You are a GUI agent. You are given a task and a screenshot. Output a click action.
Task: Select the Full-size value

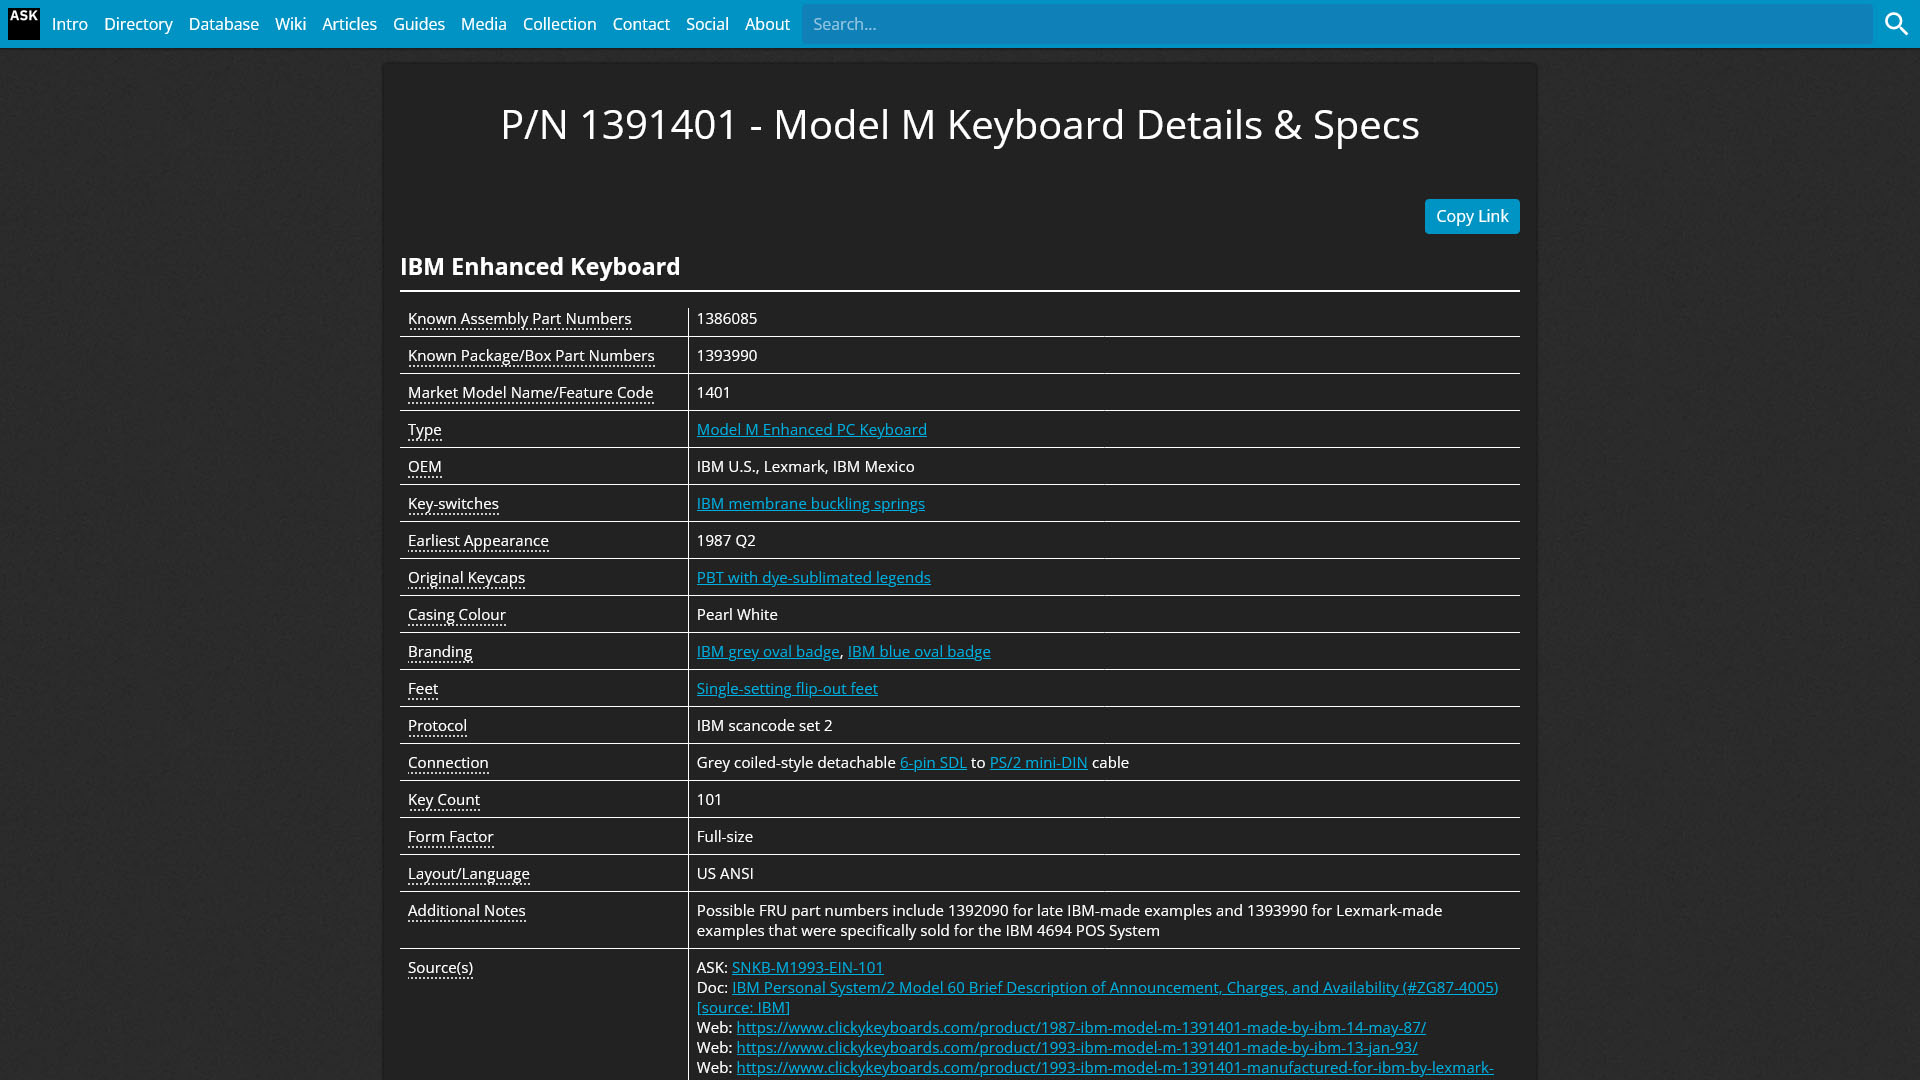pos(725,836)
